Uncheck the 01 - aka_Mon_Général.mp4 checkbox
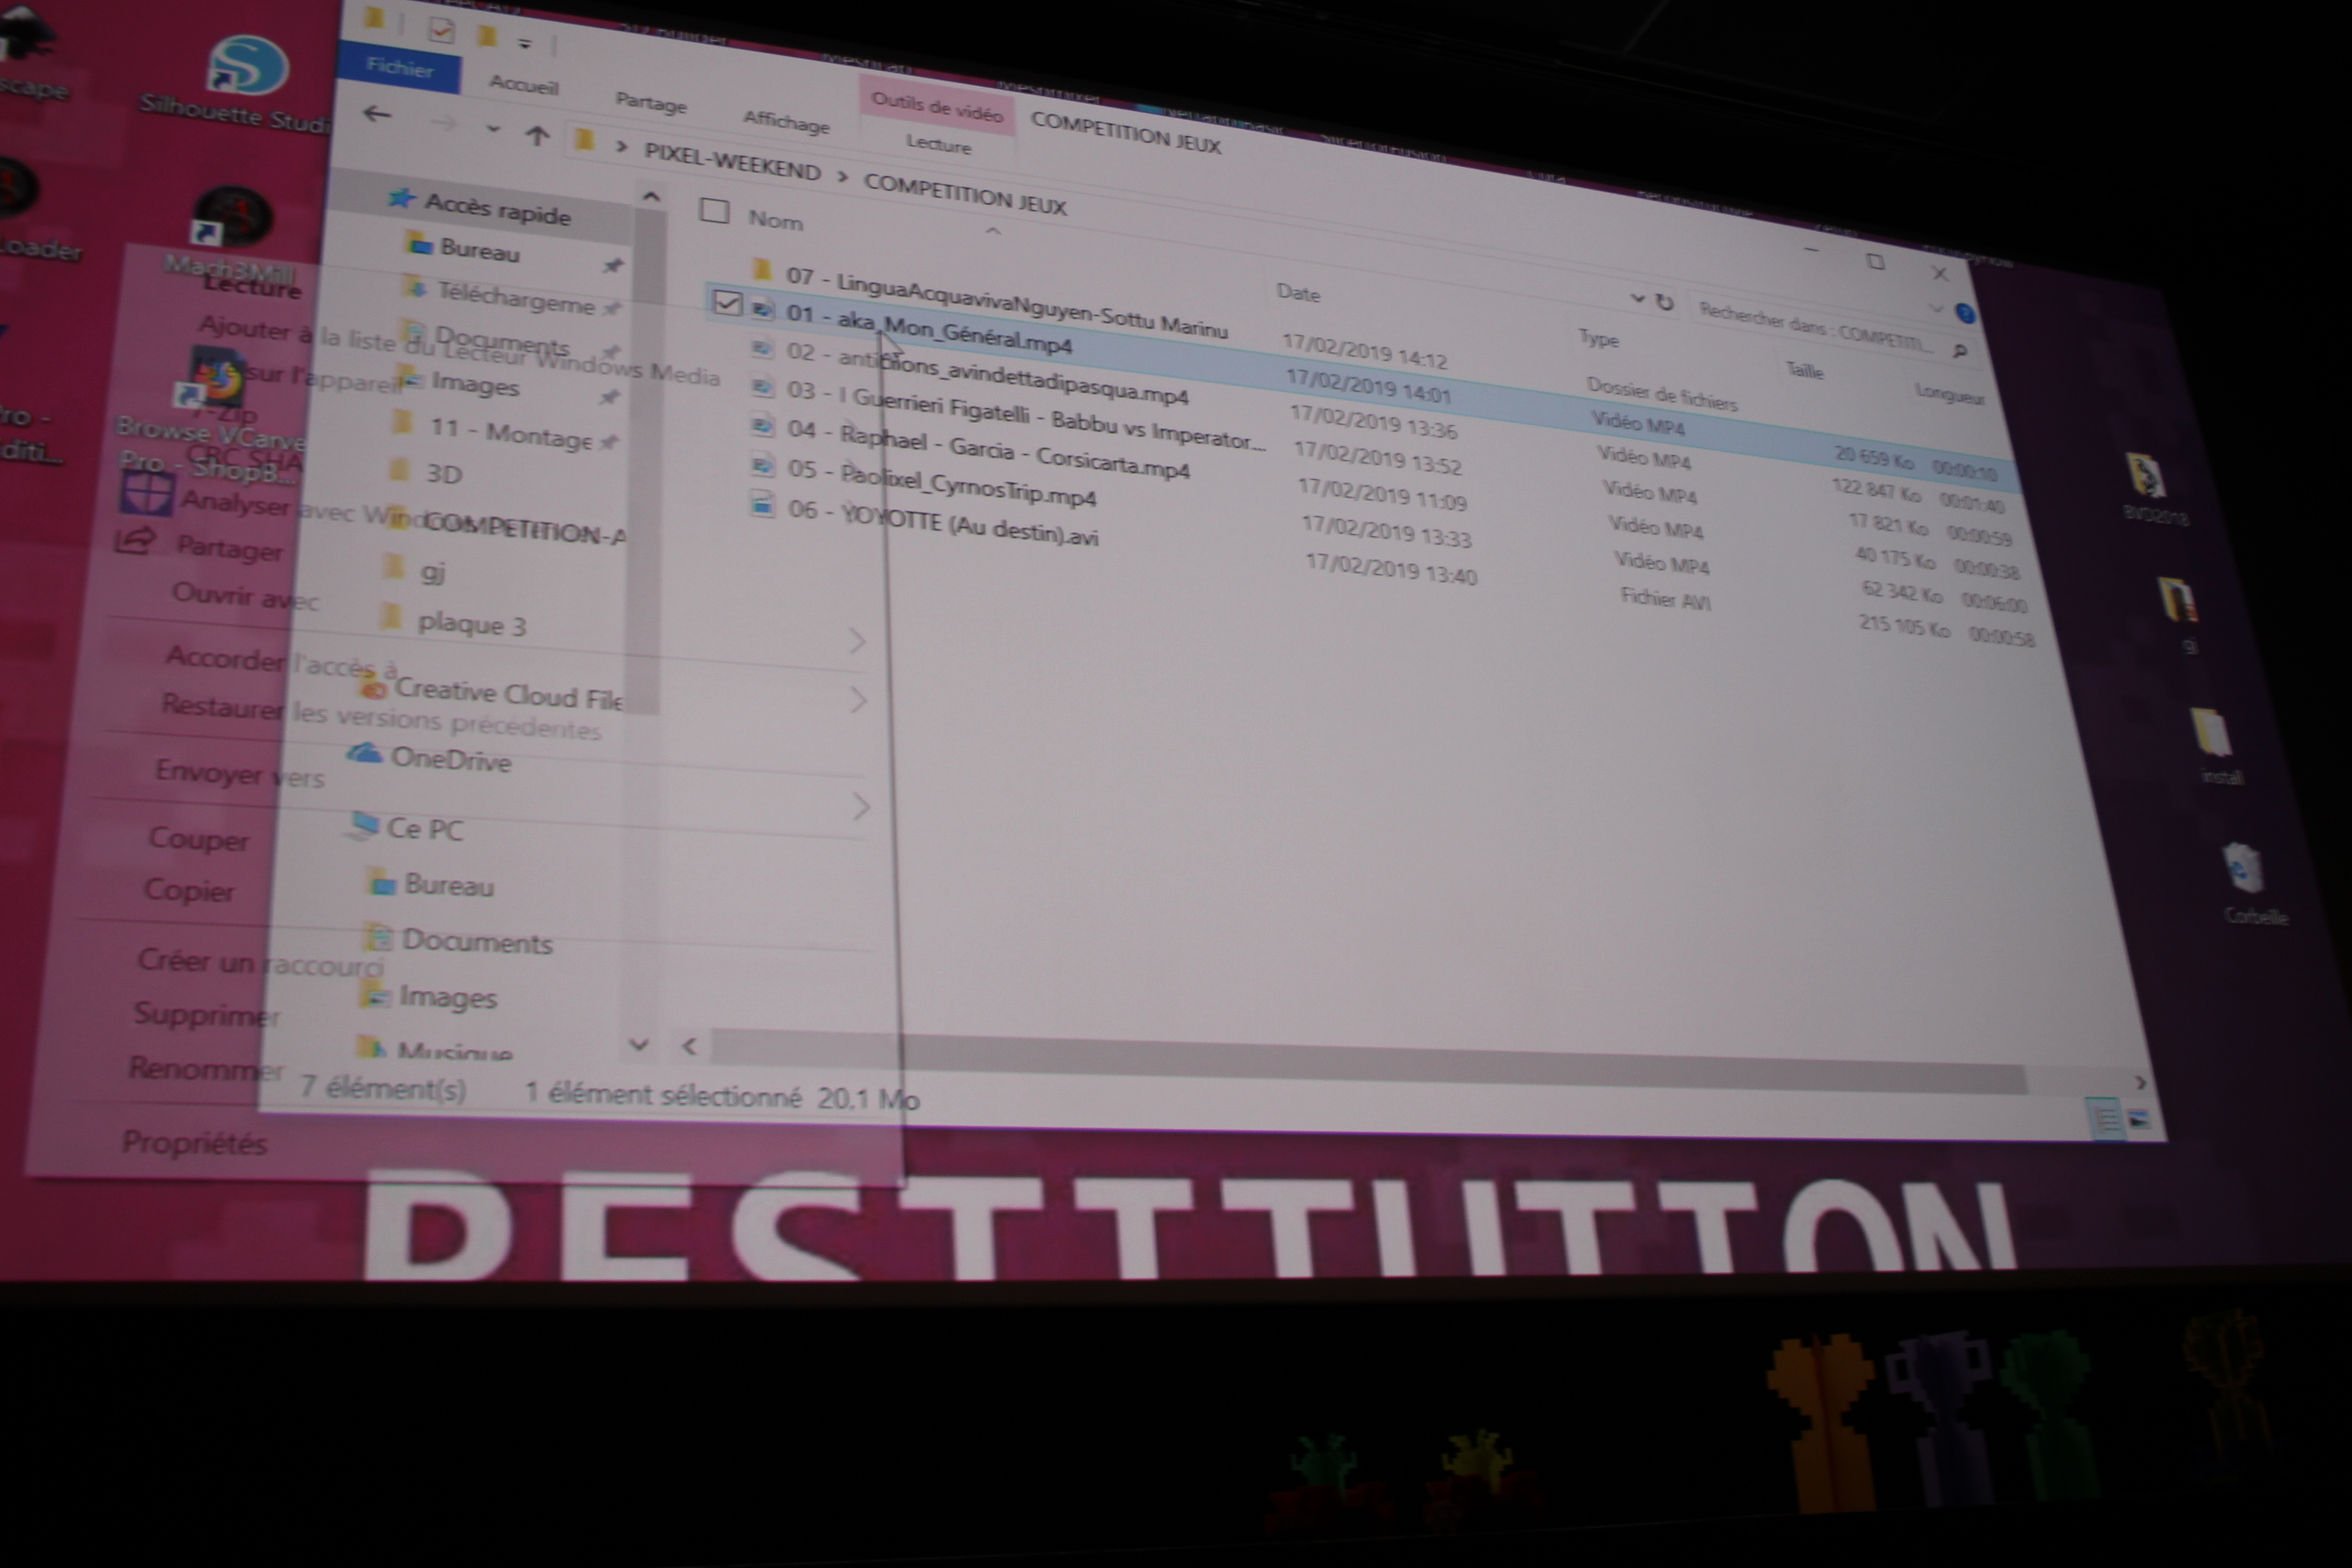This screenshot has width=2352, height=1568. 727,302
